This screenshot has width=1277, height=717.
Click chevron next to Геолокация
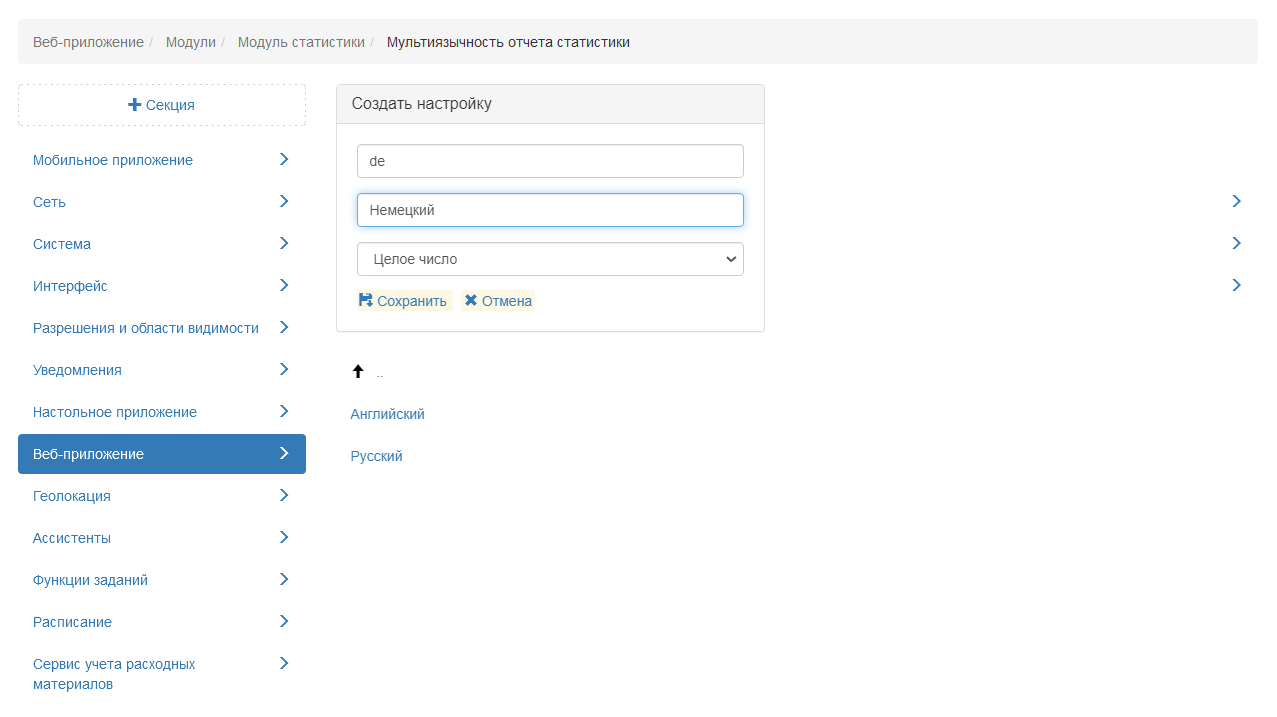click(284, 495)
